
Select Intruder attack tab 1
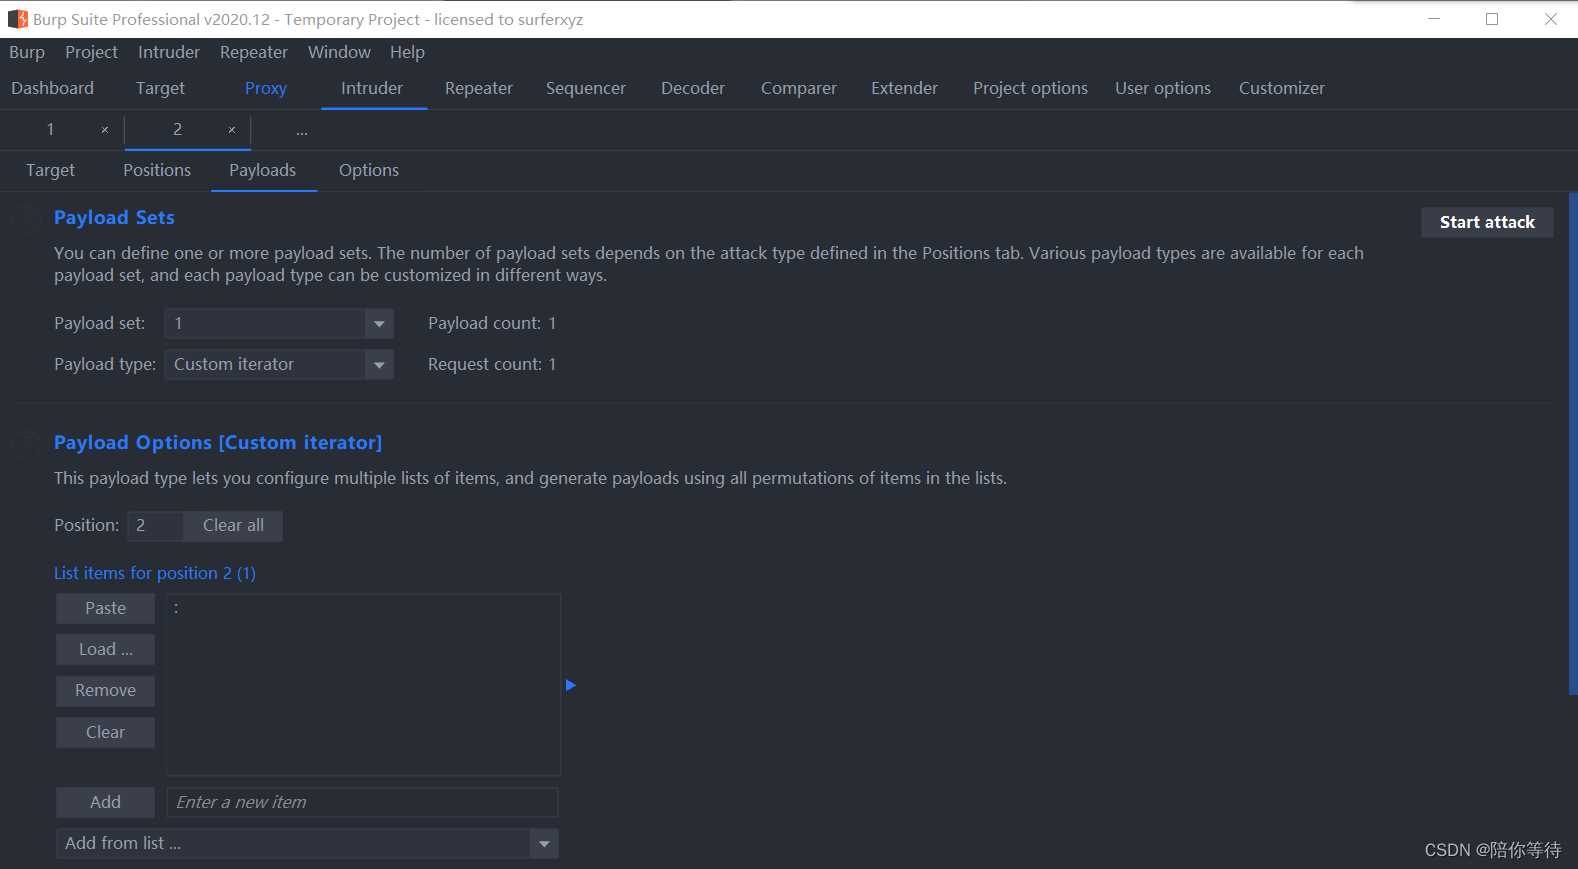pos(50,129)
